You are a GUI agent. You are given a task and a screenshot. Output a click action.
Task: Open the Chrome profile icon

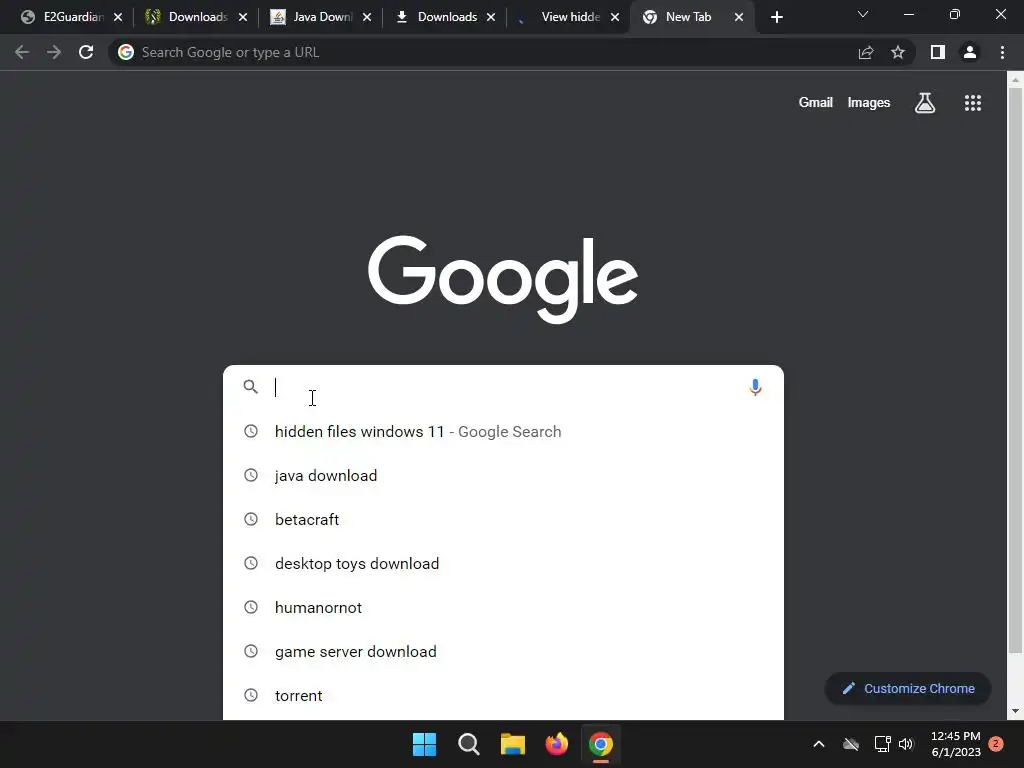[970, 52]
